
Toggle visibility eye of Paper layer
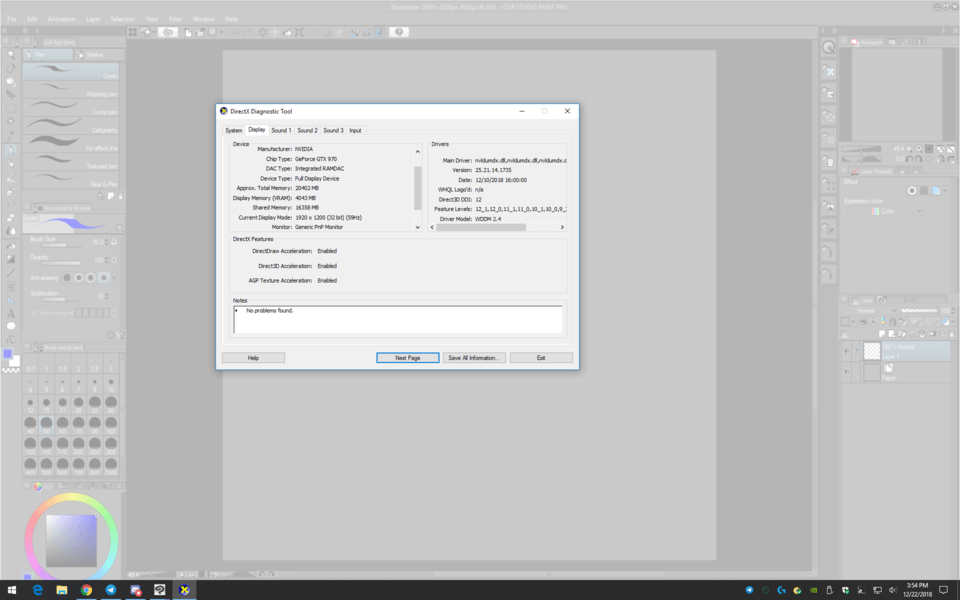point(846,371)
